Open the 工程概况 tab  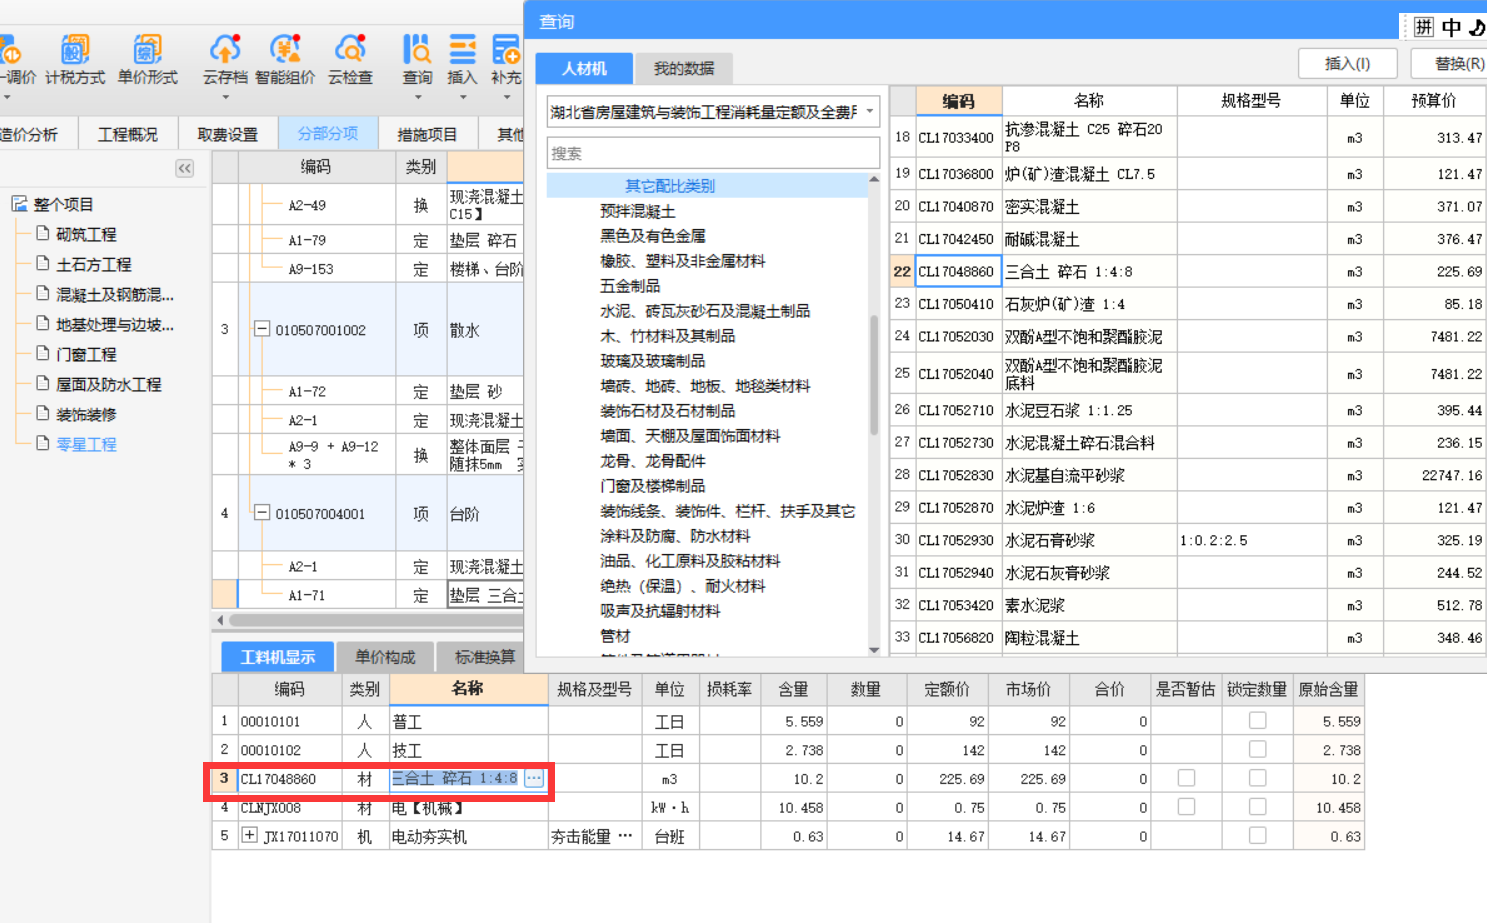(128, 134)
